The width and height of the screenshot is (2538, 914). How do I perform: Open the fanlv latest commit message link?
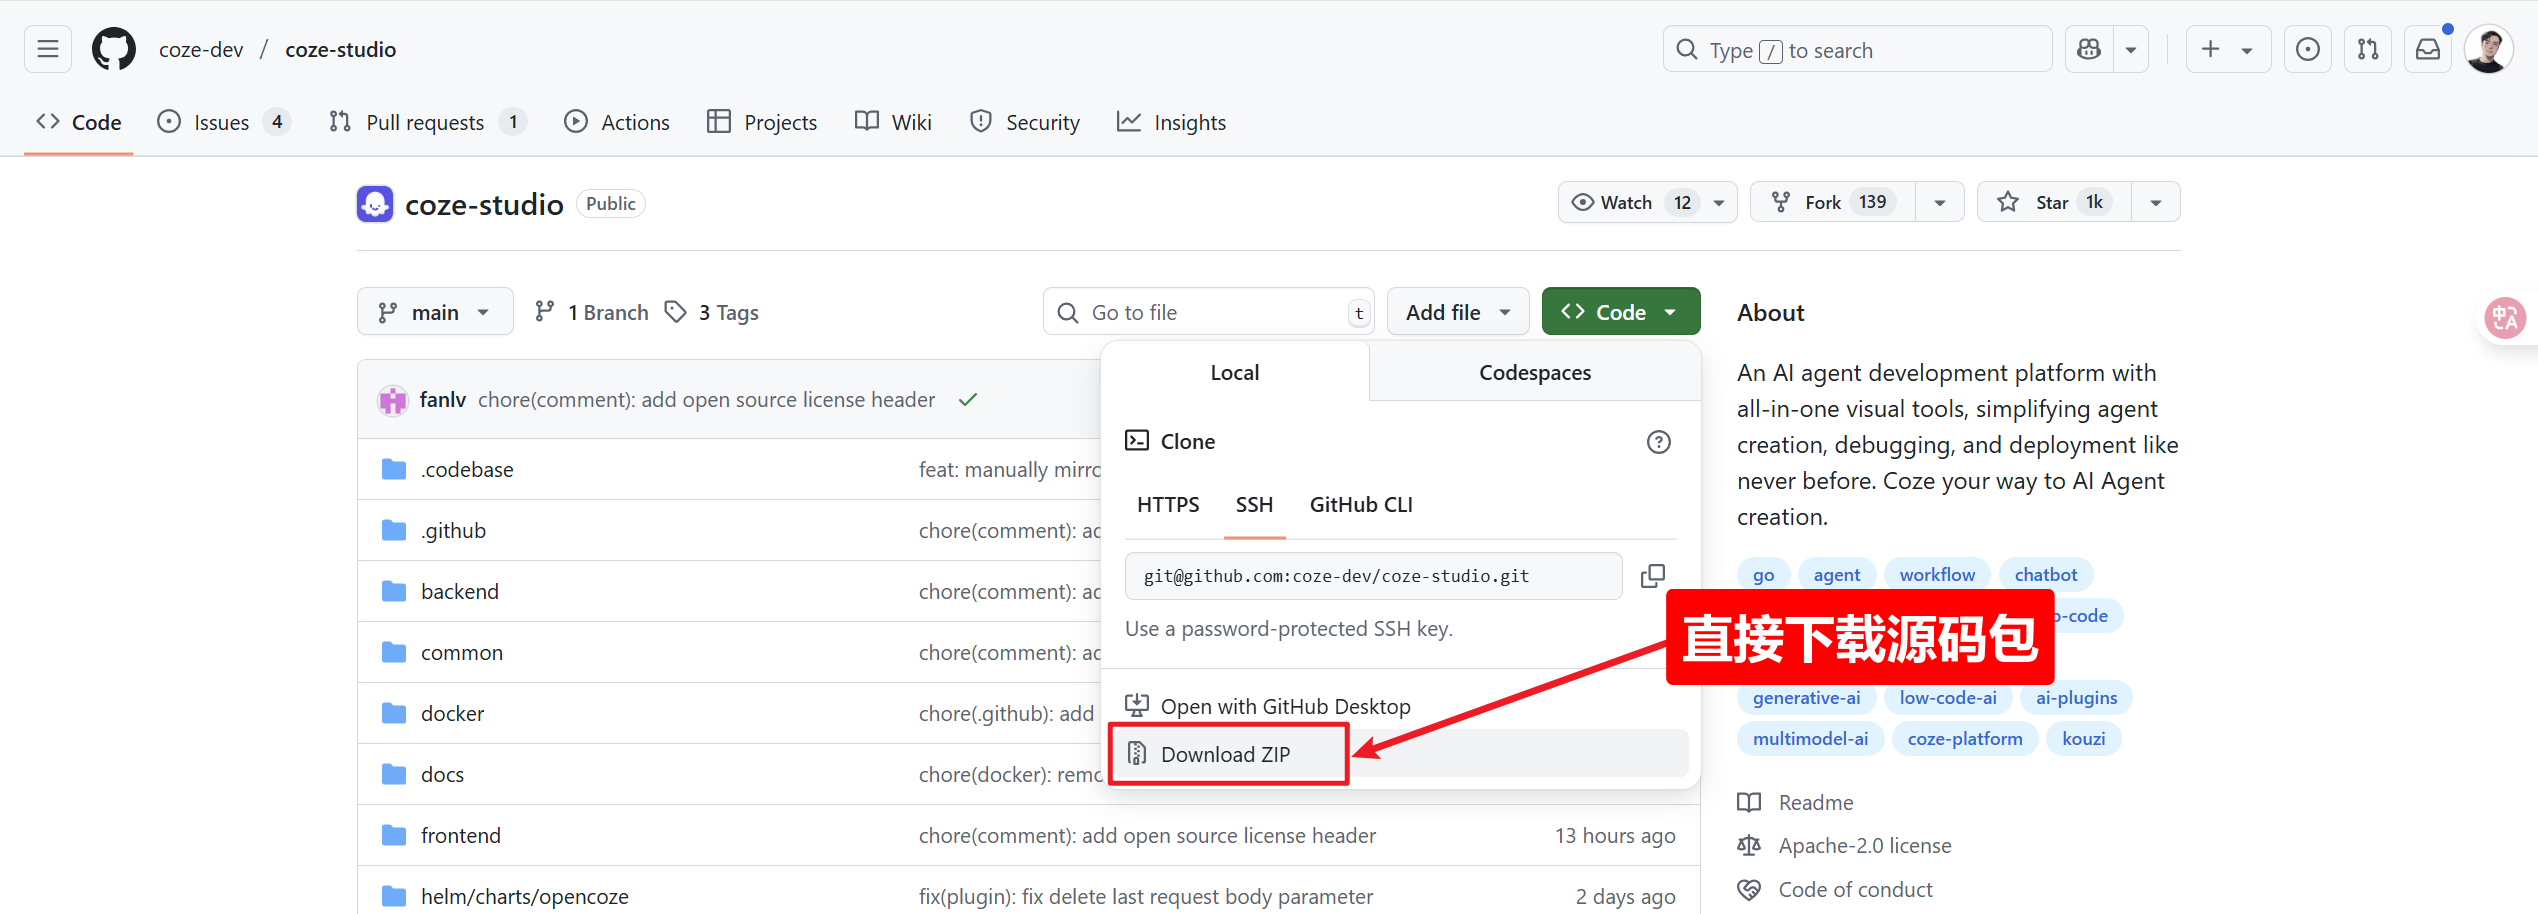point(706,400)
